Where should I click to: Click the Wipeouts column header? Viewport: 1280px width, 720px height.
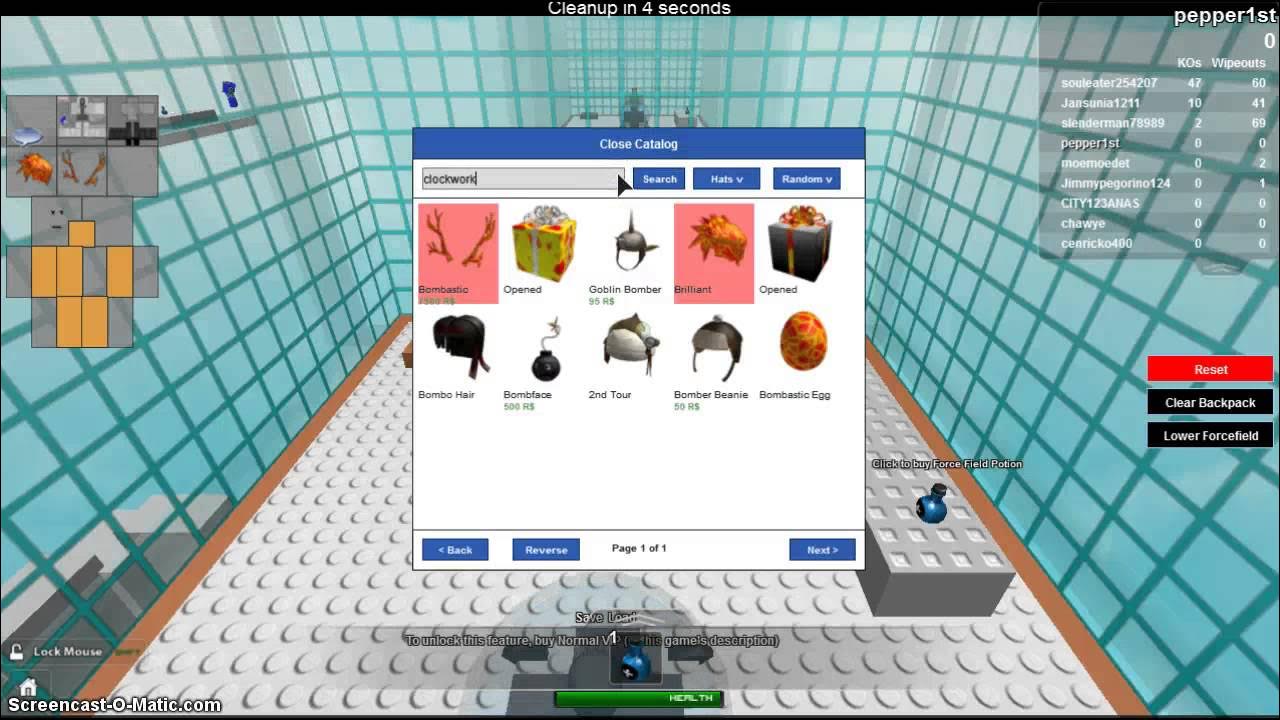[x=1238, y=63]
